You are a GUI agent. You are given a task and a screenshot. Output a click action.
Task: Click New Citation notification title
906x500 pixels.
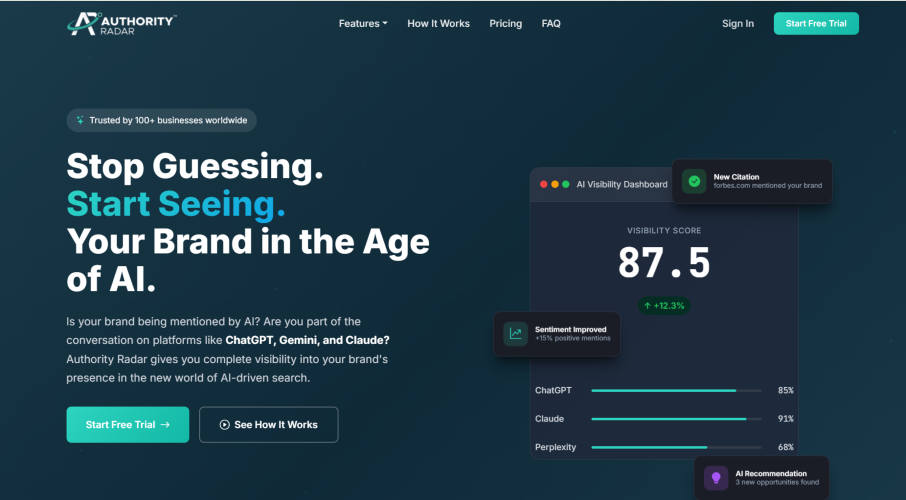point(736,177)
